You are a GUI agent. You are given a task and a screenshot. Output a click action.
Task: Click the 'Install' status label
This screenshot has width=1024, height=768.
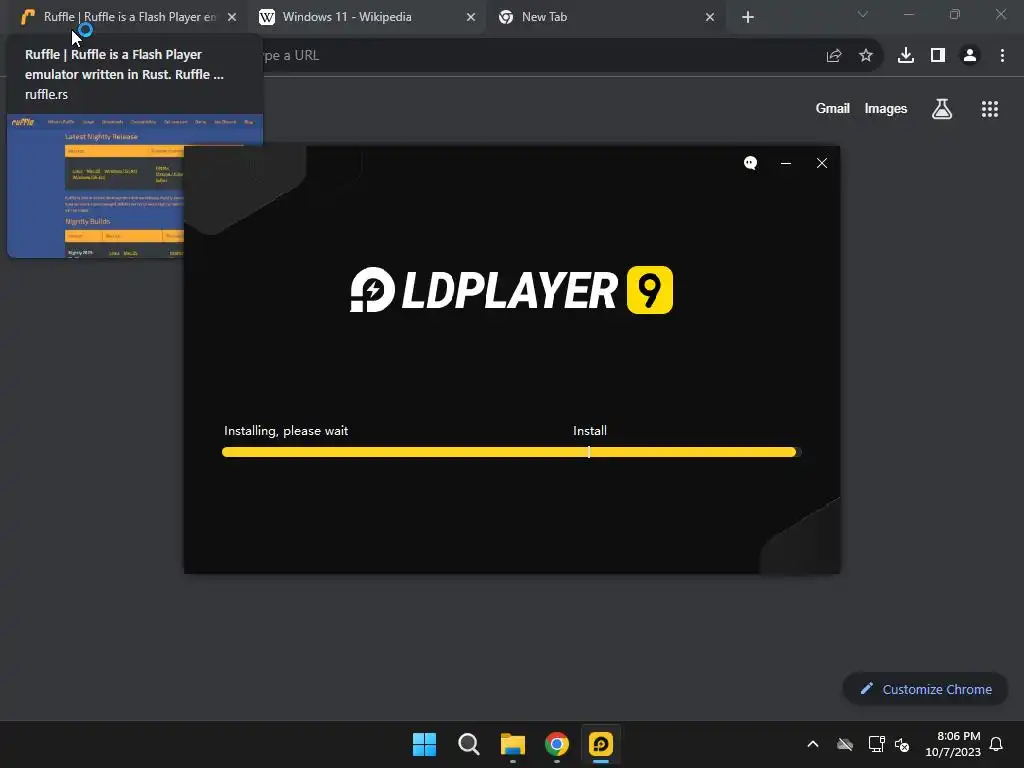tap(590, 431)
